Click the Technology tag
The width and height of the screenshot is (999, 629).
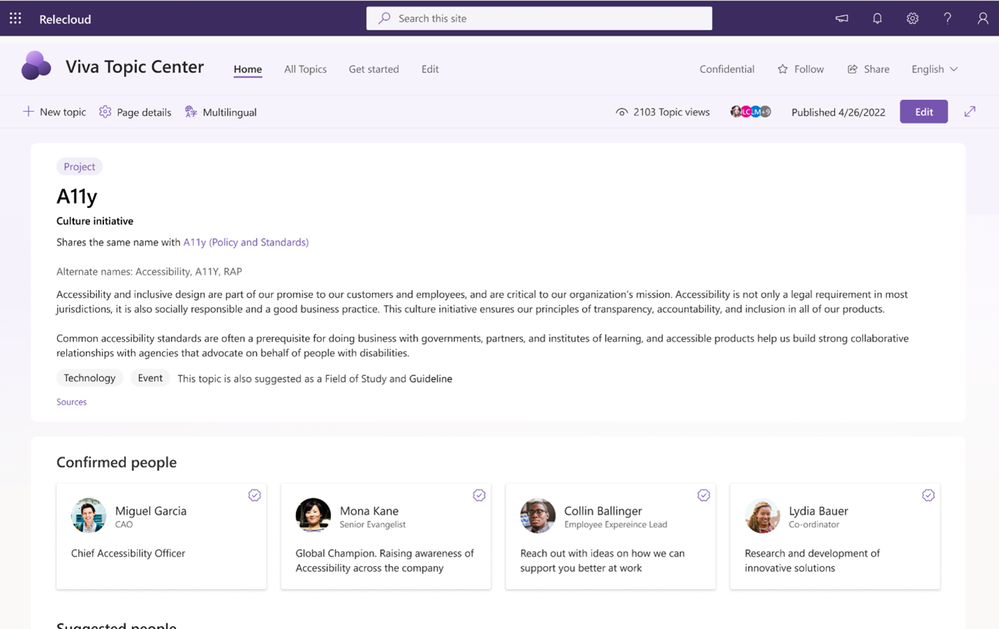tap(89, 378)
